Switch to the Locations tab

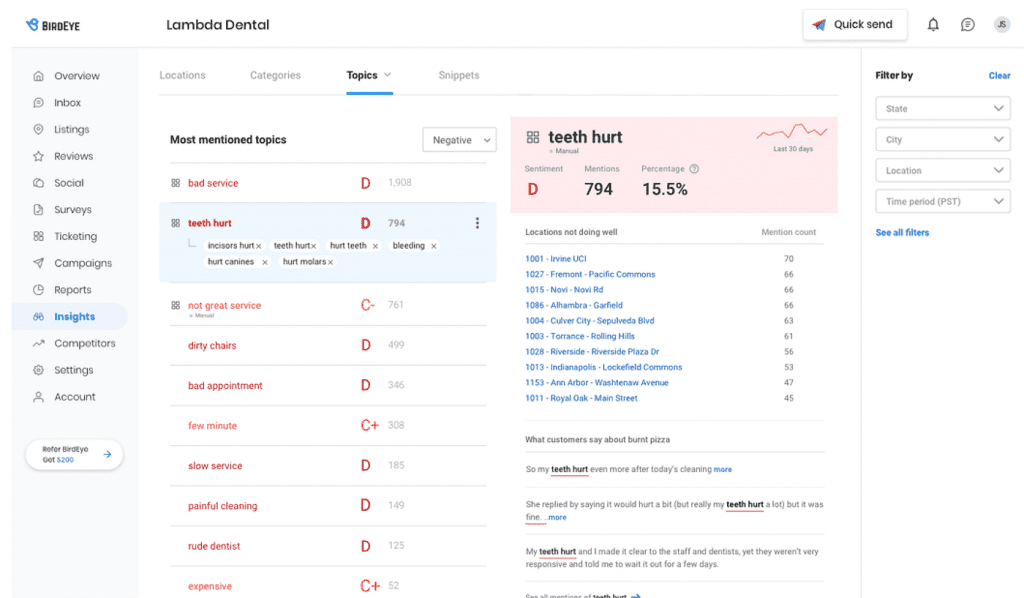[x=182, y=75]
